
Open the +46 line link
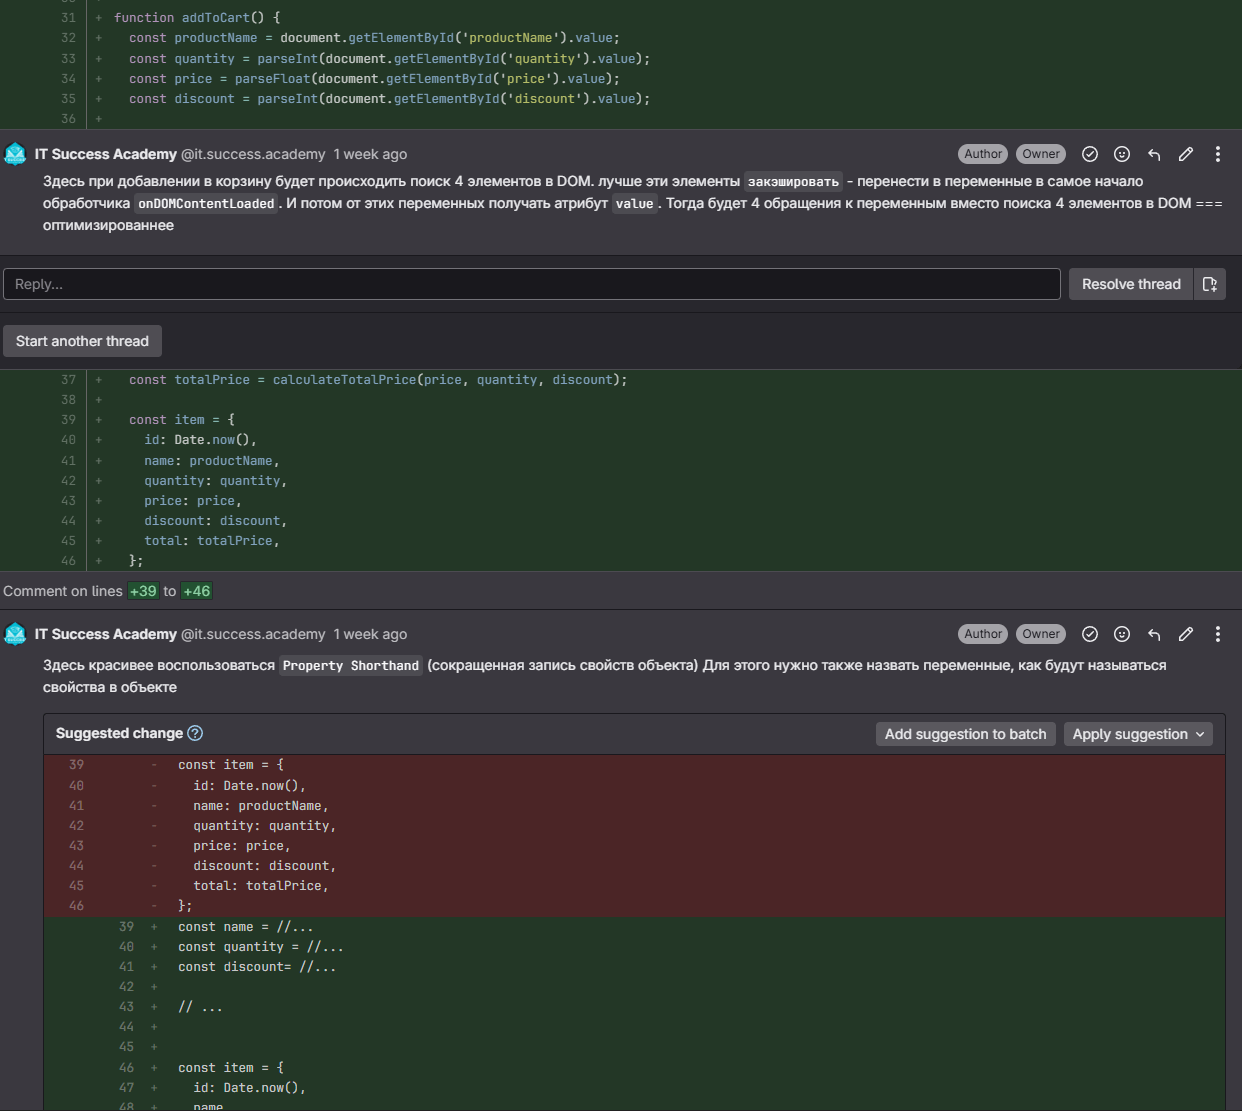196,591
